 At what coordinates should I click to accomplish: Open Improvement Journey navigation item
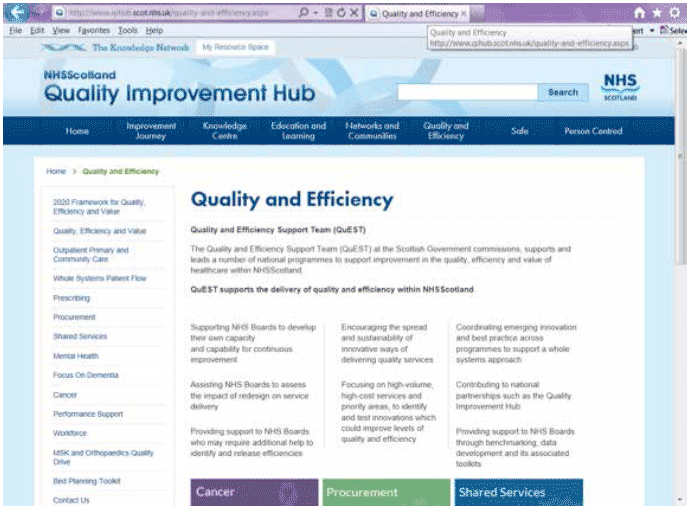click(151, 131)
